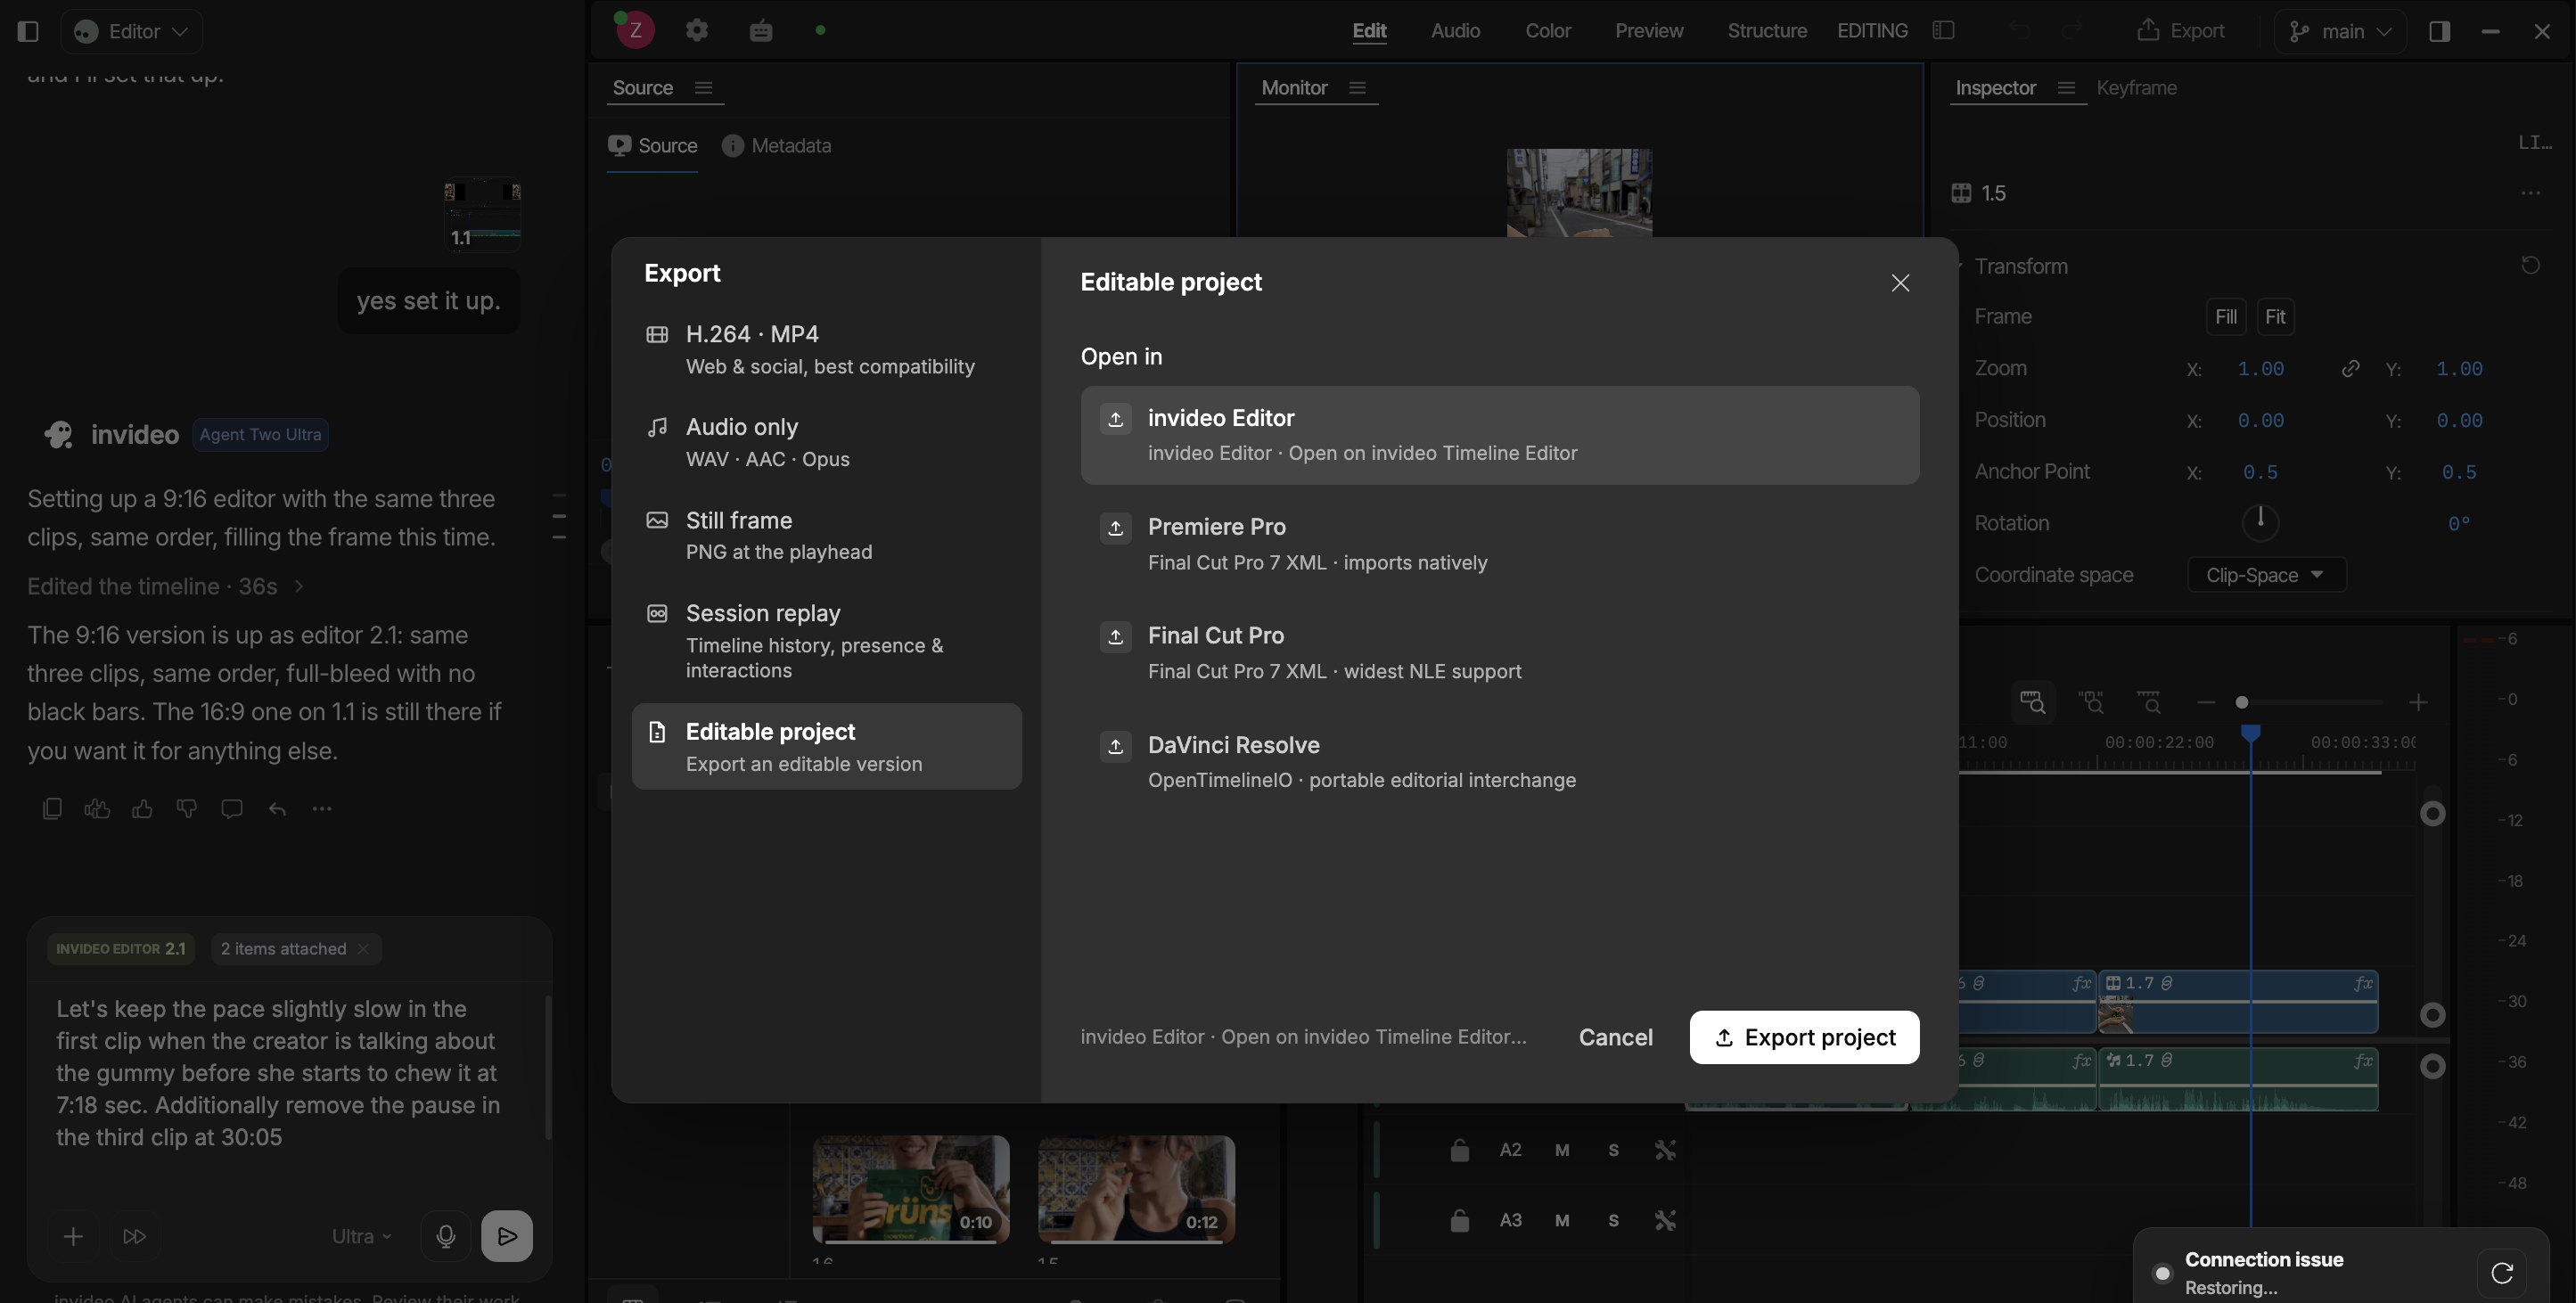Screen dimensions: 2576x1303
Task: Open the main branch dropdown
Action: pyautogui.click(x=2340, y=31)
